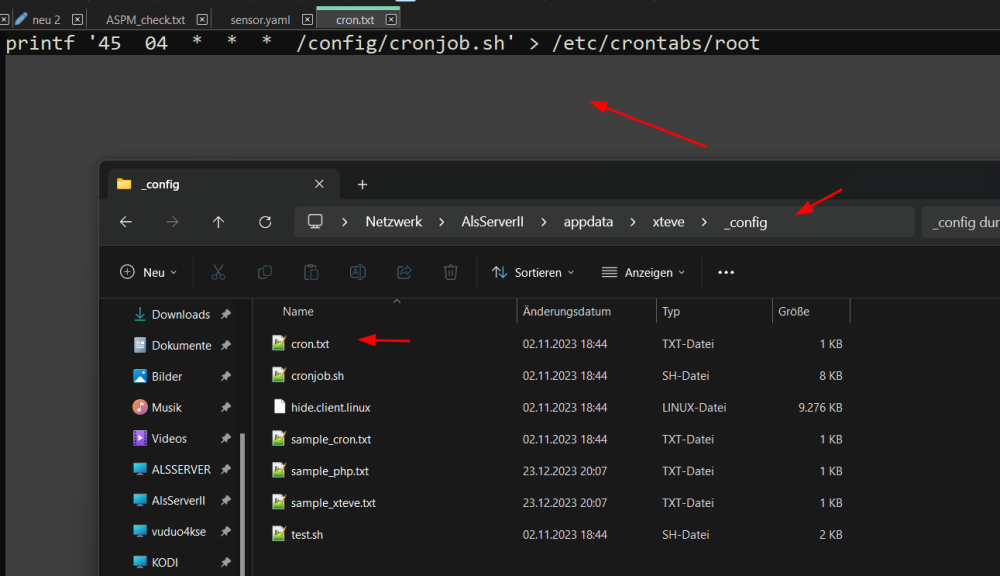Click the Copy toolbar icon
The image size is (1000, 576).
[265, 272]
